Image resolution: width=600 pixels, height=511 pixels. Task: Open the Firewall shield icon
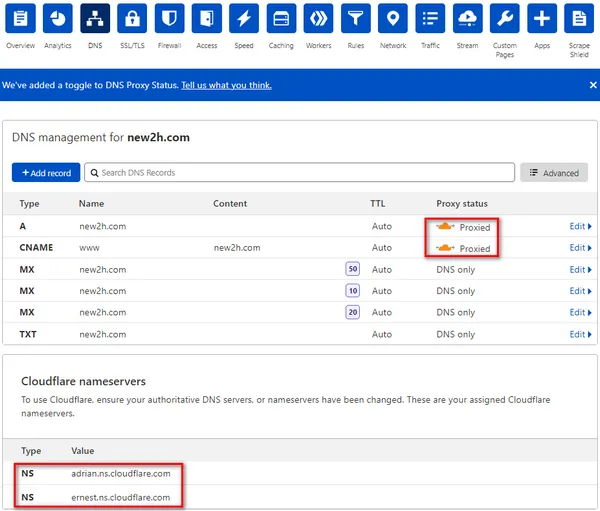coord(170,18)
